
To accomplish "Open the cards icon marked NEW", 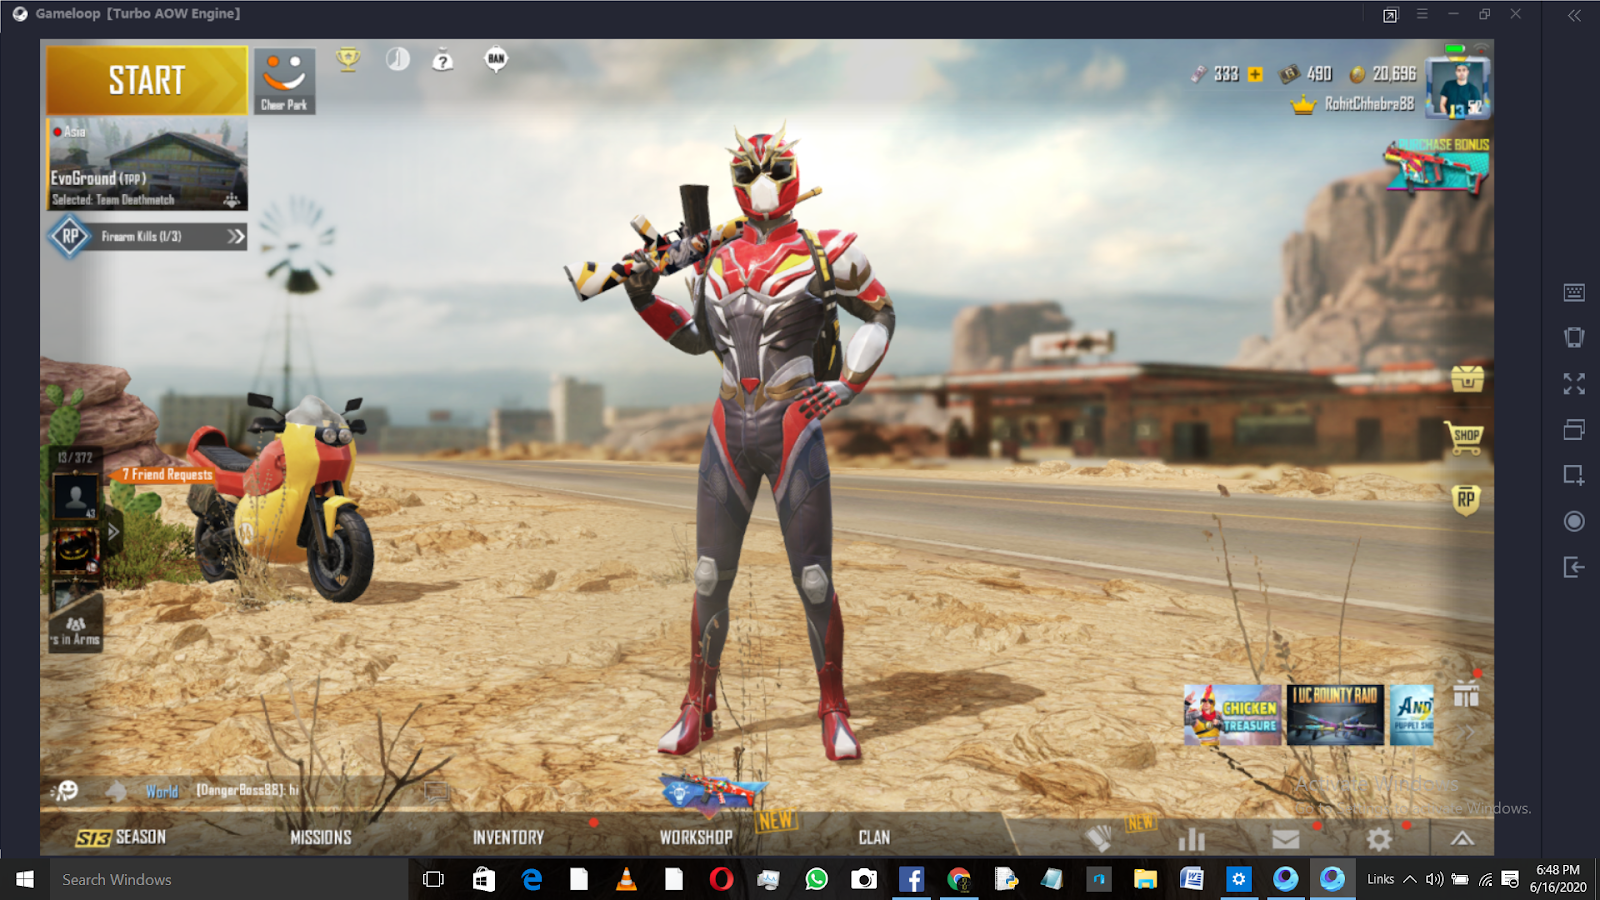I will point(1100,837).
